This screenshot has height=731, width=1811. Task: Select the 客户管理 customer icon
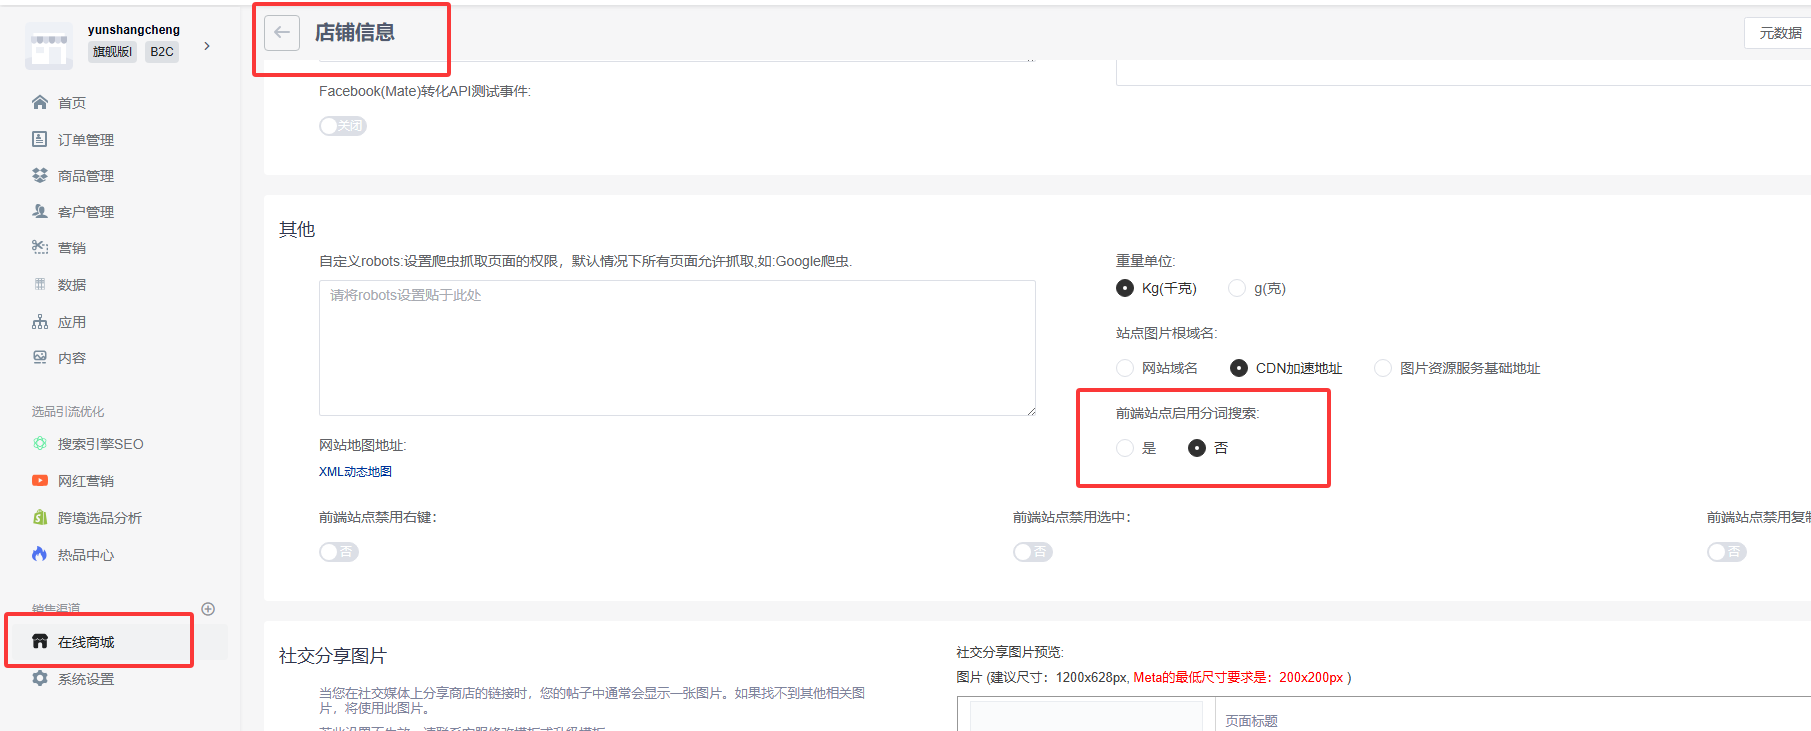click(40, 211)
